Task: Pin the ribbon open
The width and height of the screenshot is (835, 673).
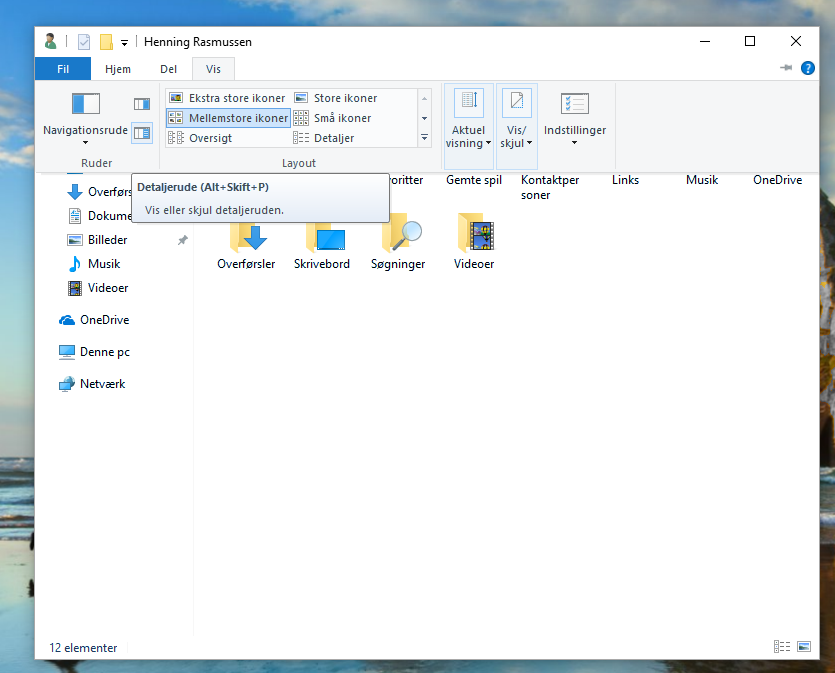Action: [x=786, y=68]
